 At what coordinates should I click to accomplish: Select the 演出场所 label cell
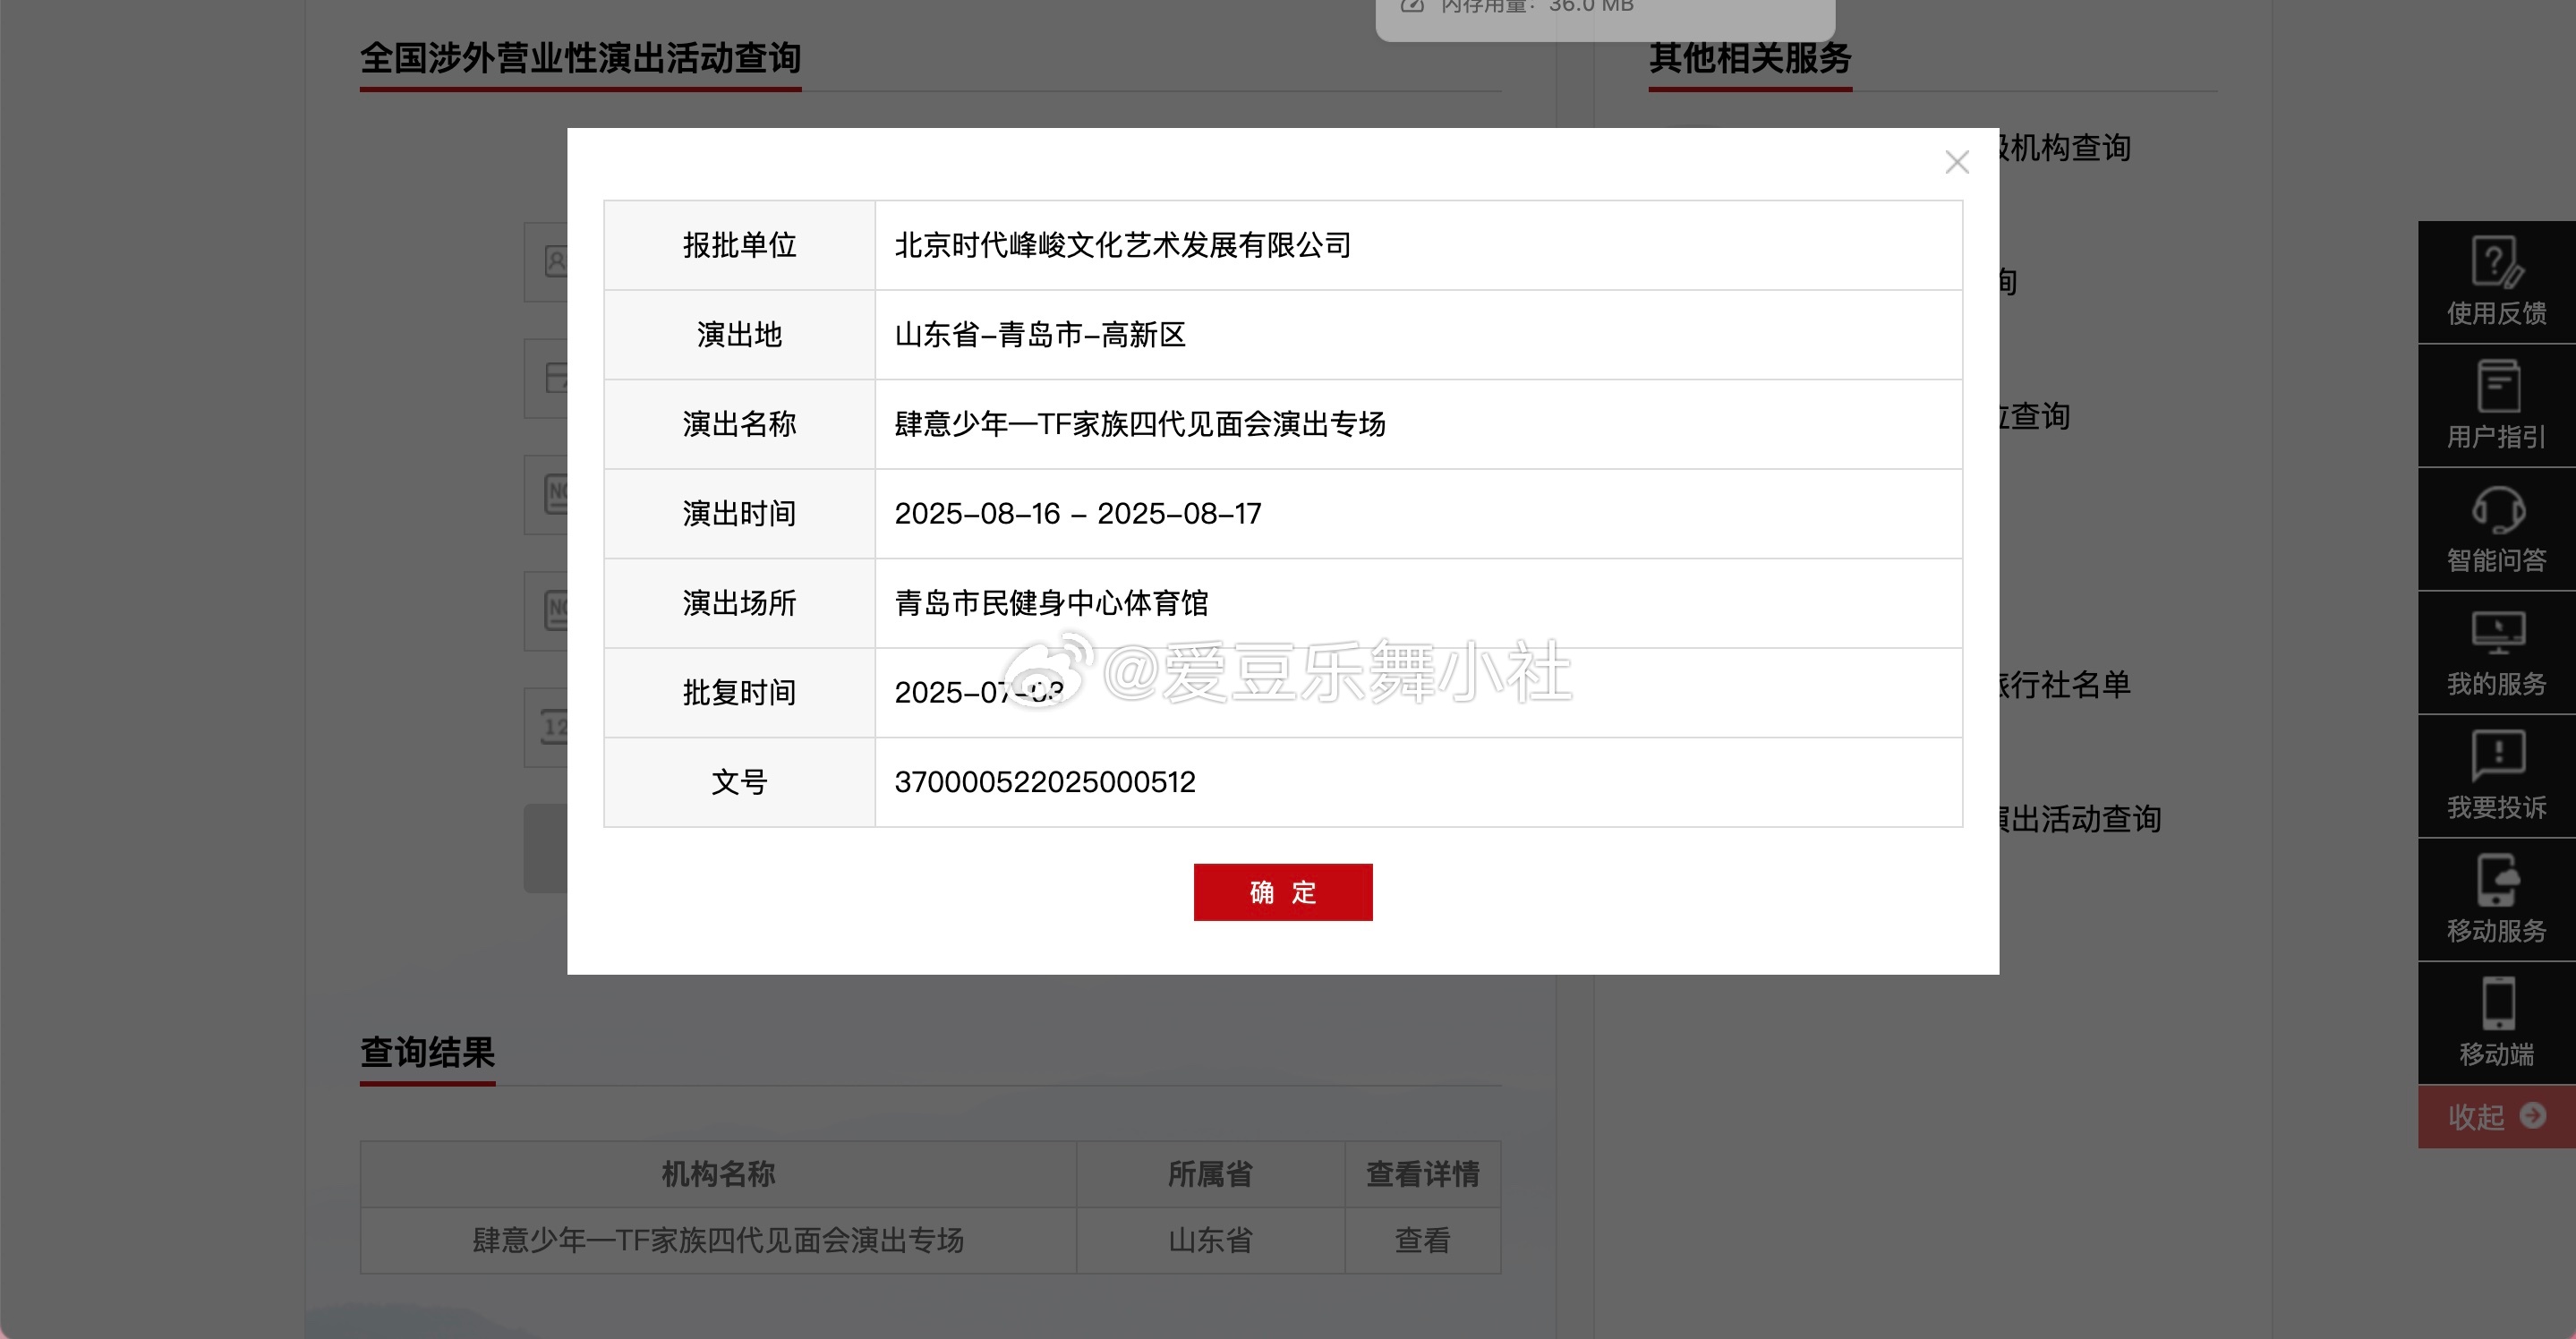739,603
